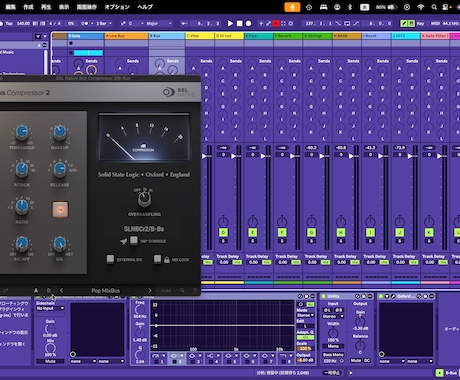Select preset slot A in plugin footer
Screen dimensions: 460x380
pyautogui.click(x=36, y=291)
